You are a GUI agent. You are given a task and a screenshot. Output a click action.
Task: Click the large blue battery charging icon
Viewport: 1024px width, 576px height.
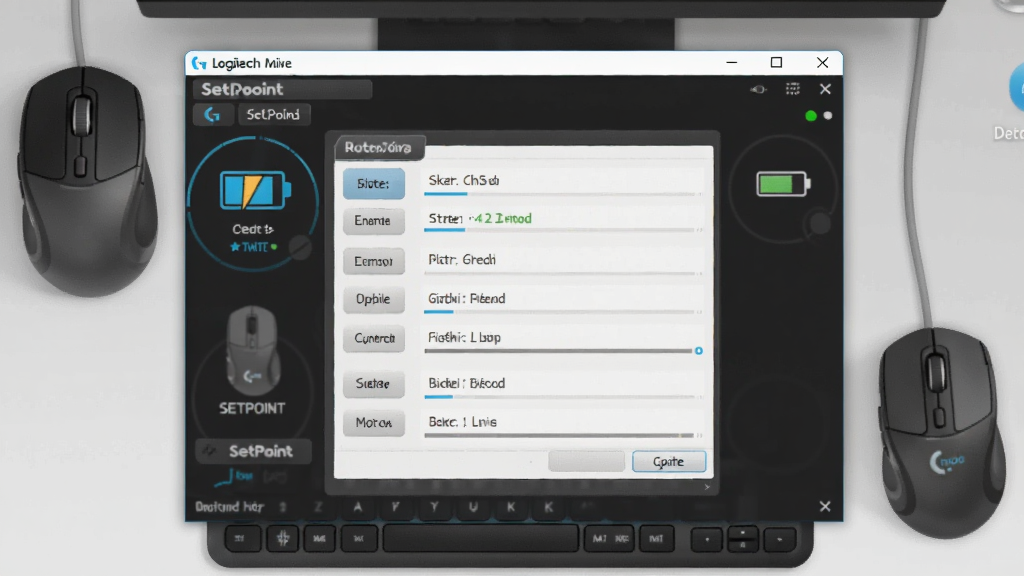pos(255,190)
